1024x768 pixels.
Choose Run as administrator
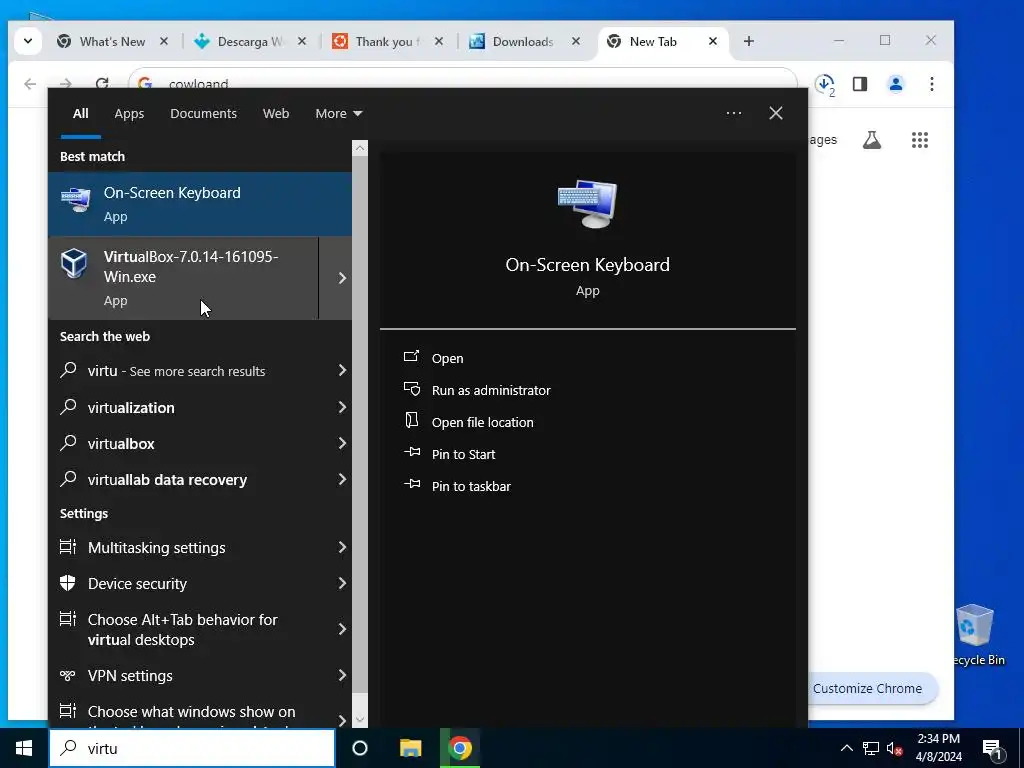491,391
